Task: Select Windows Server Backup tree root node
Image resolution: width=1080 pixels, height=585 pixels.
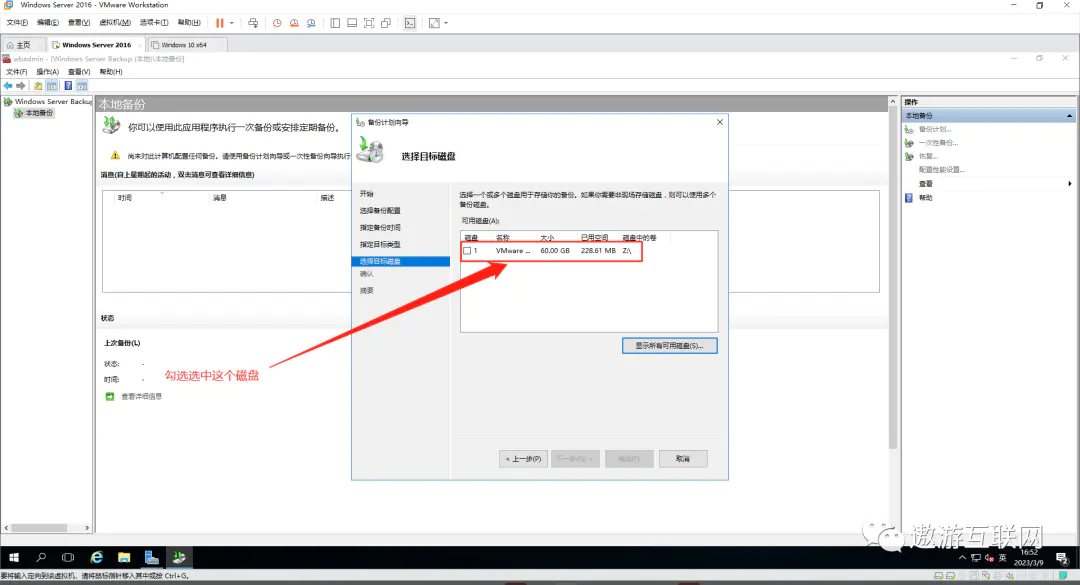Action: [53, 102]
